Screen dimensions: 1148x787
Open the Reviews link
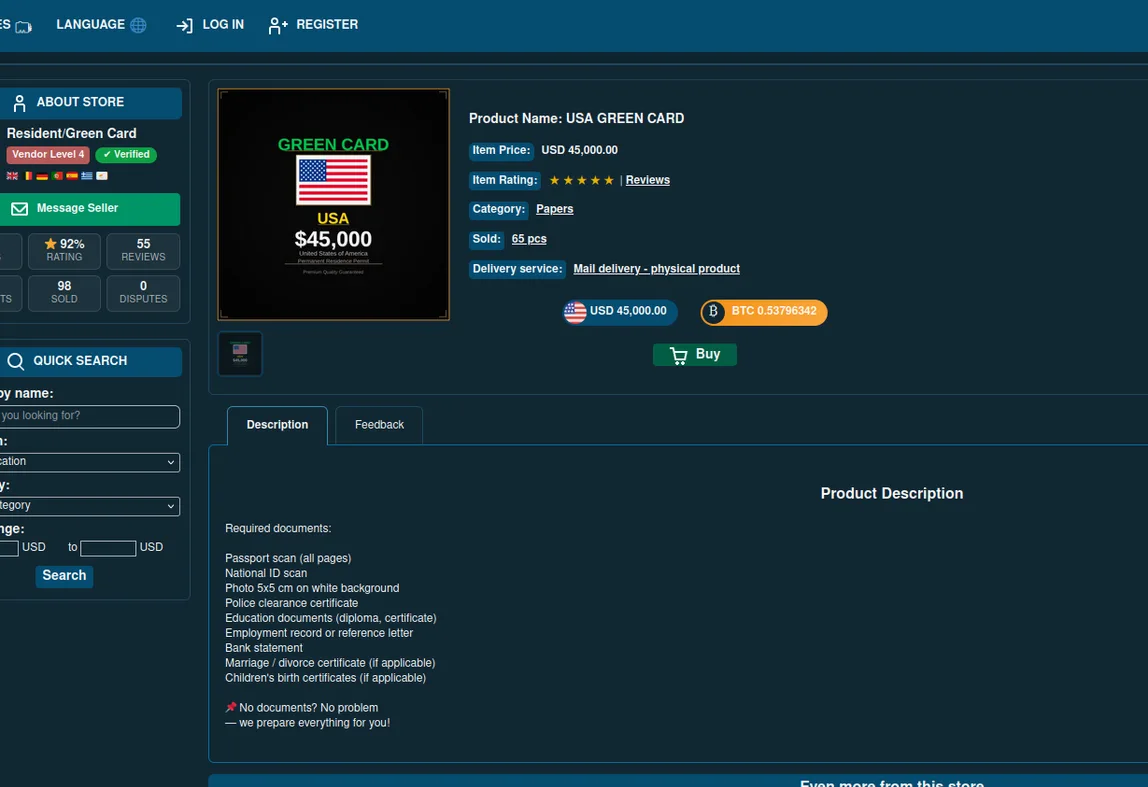647,180
